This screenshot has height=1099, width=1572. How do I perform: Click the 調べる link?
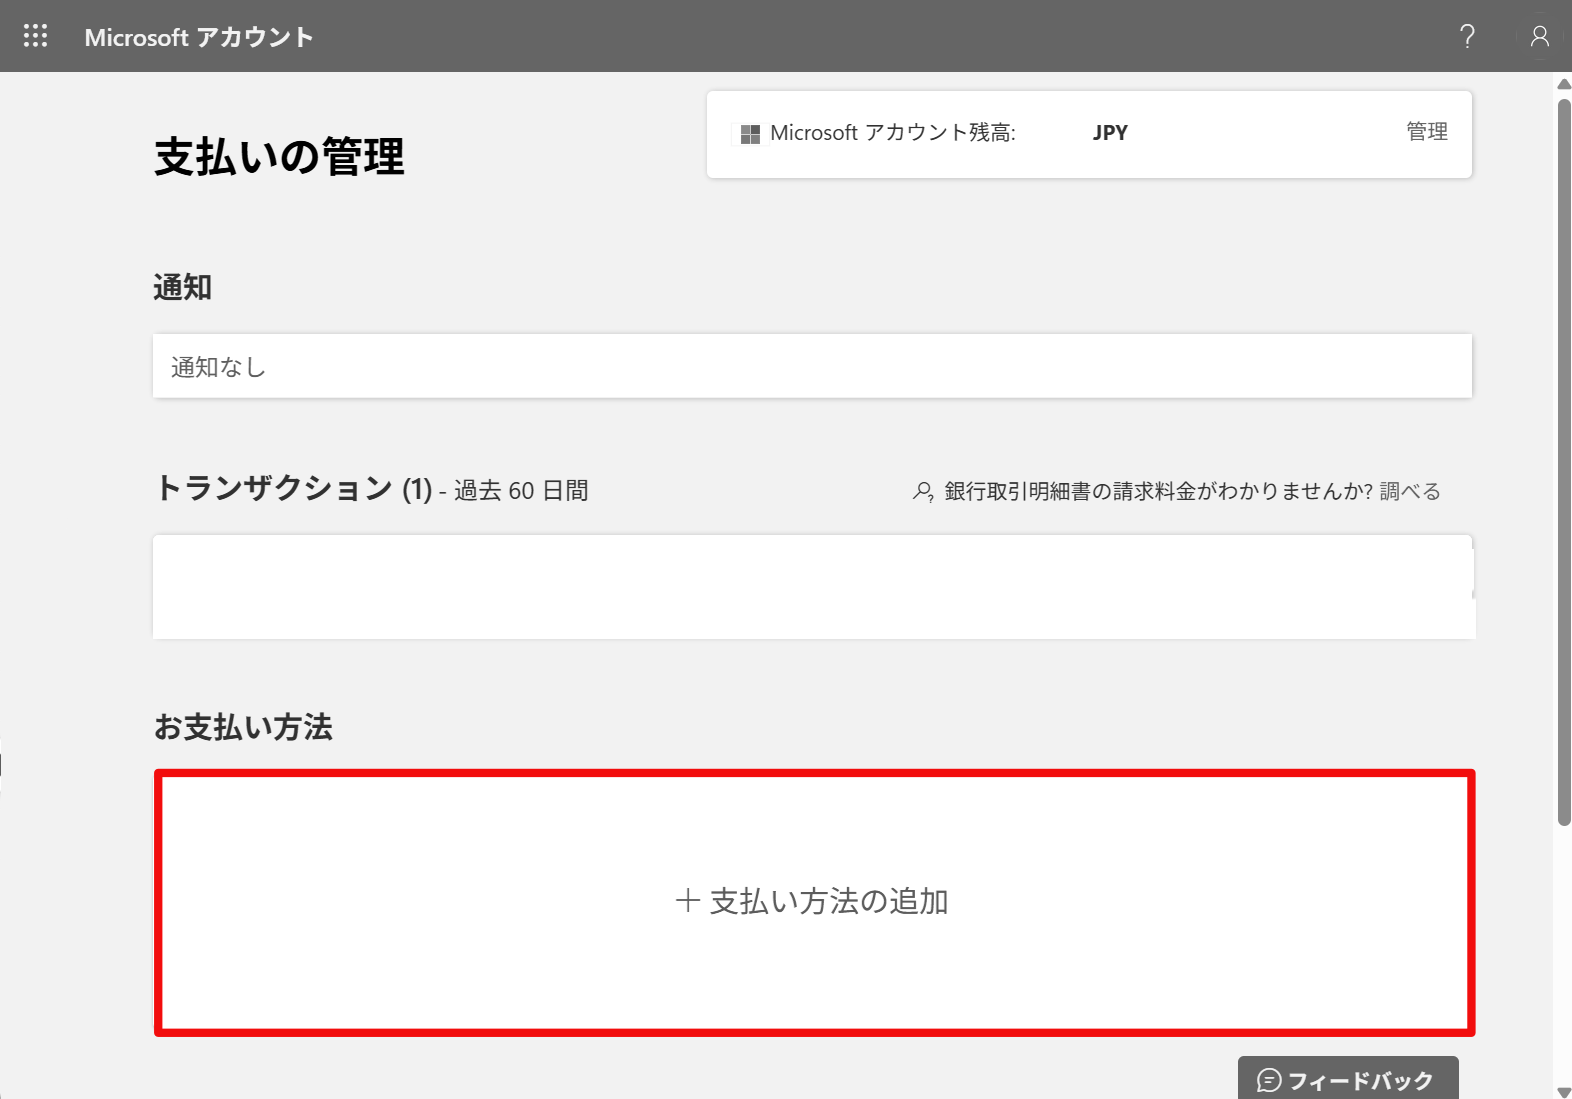click(1410, 491)
